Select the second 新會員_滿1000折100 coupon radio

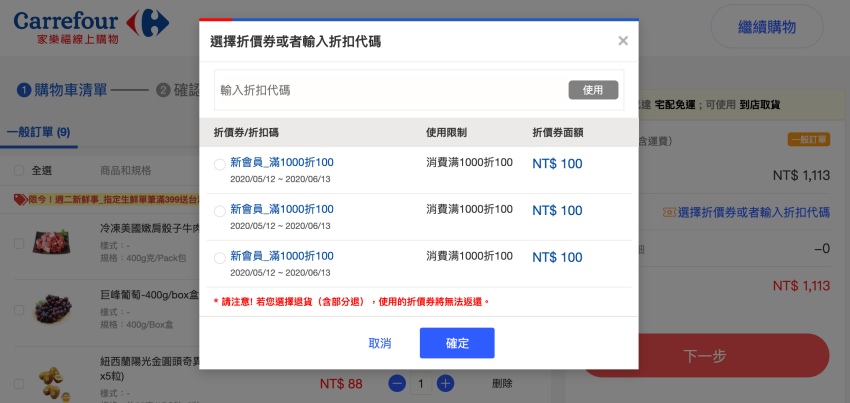click(220, 212)
